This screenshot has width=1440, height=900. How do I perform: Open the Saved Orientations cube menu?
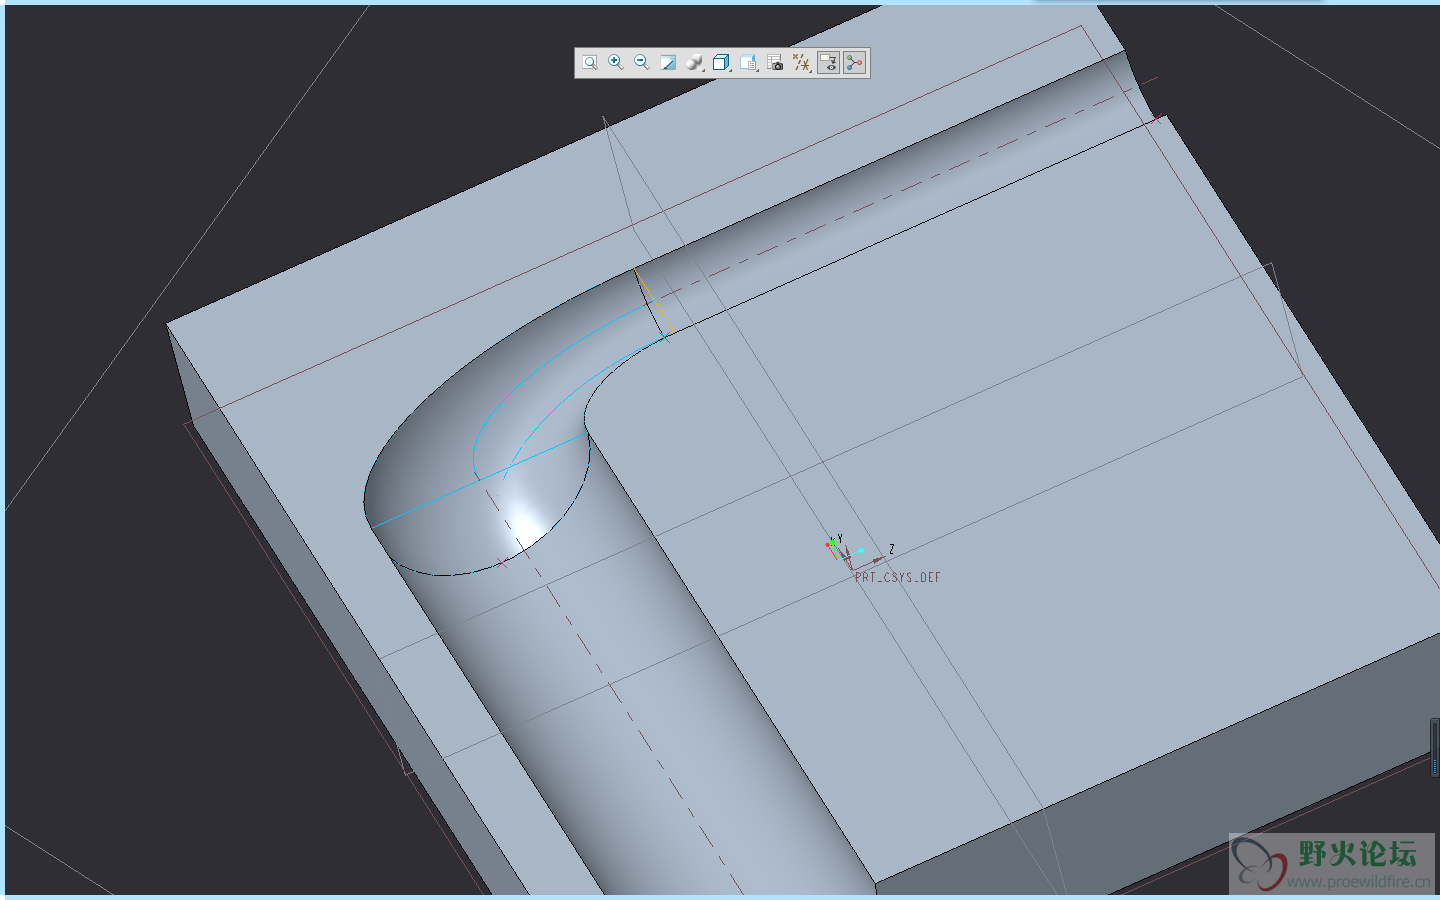coord(721,63)
